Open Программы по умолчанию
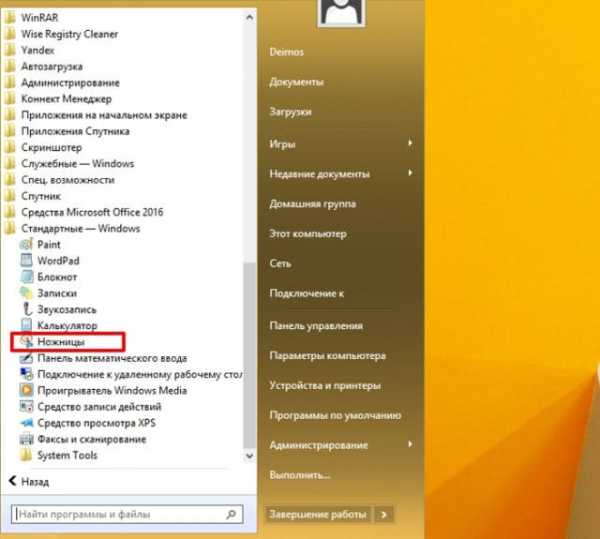This screenshot has height=539, width=600. (x=335, y=415)
